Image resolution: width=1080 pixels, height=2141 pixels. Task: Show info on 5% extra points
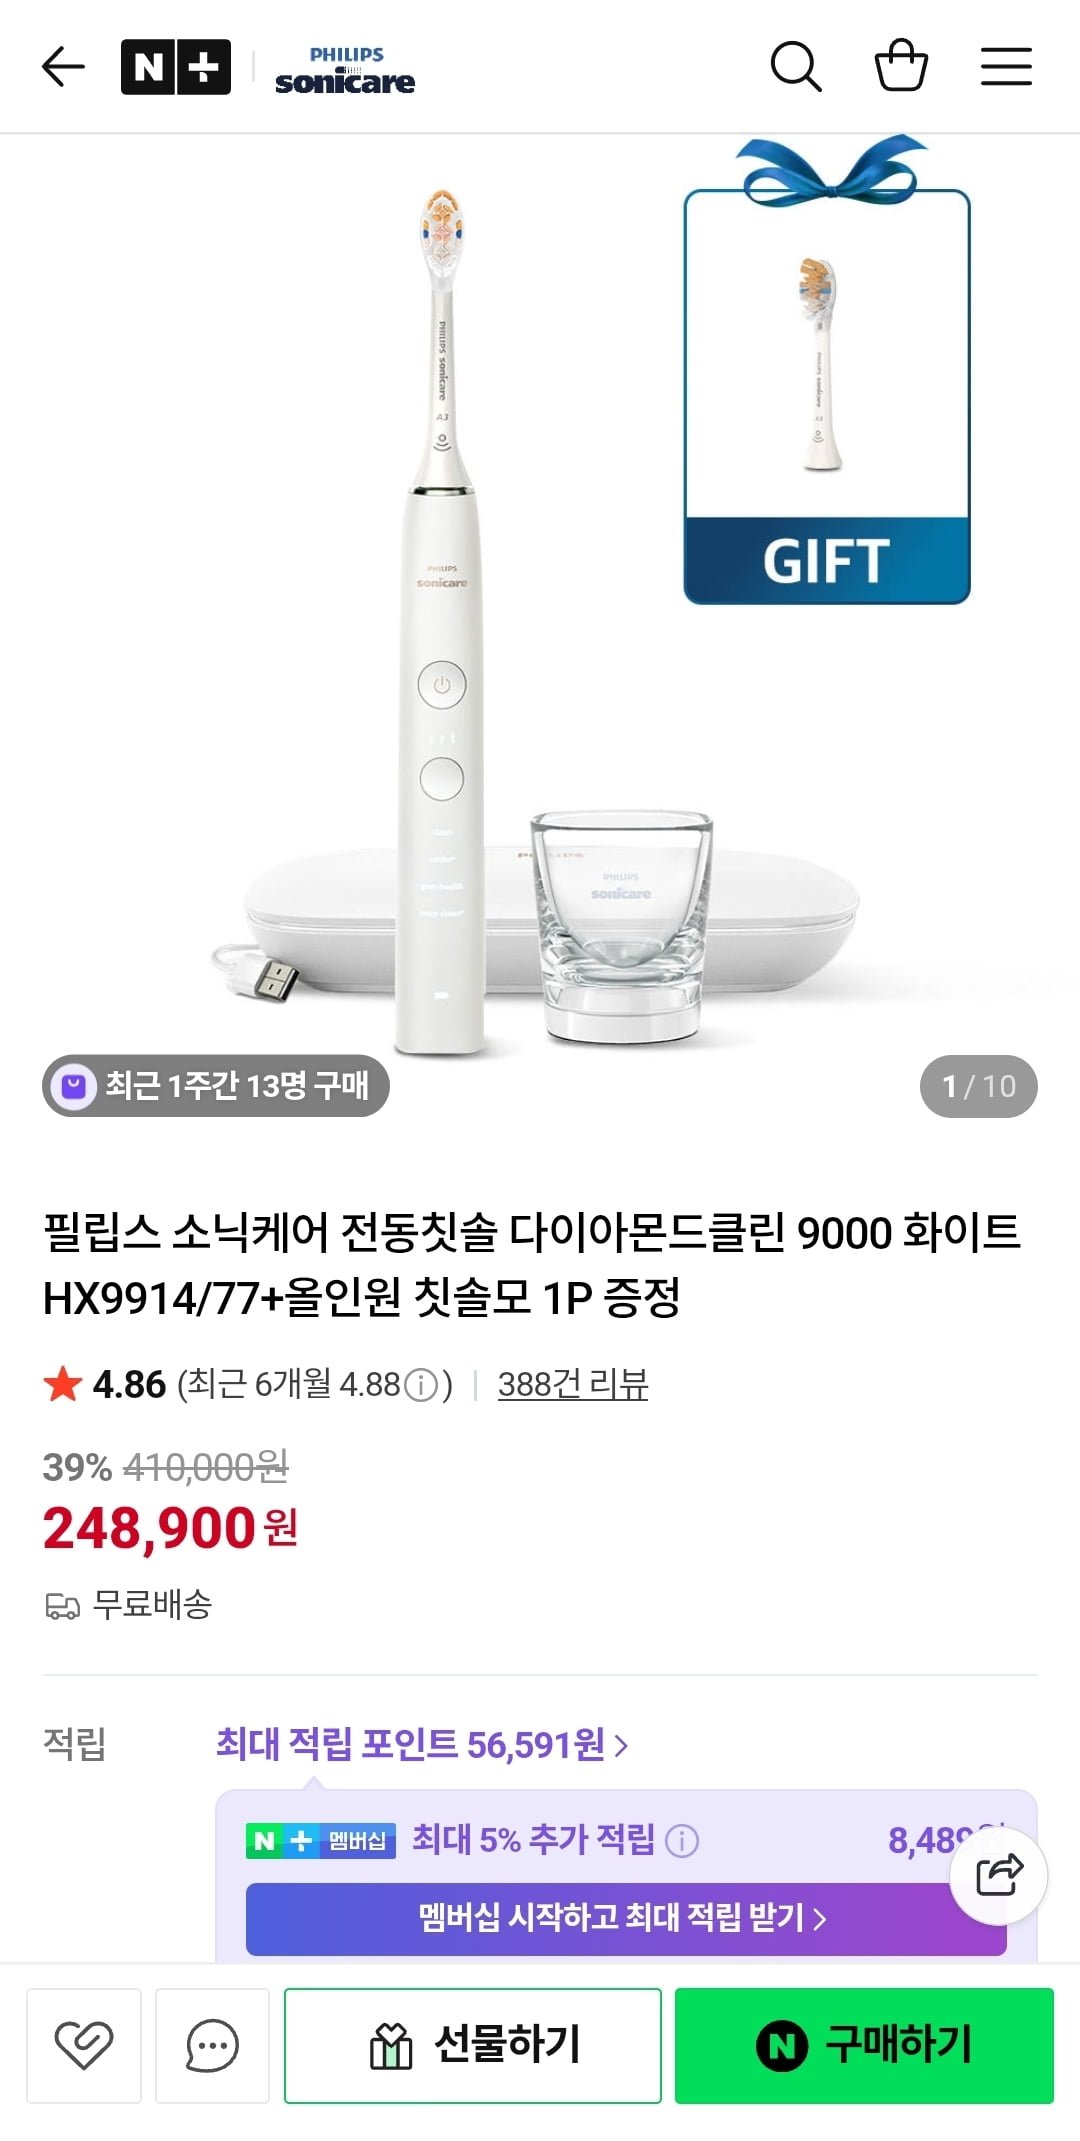point(682,1840)
